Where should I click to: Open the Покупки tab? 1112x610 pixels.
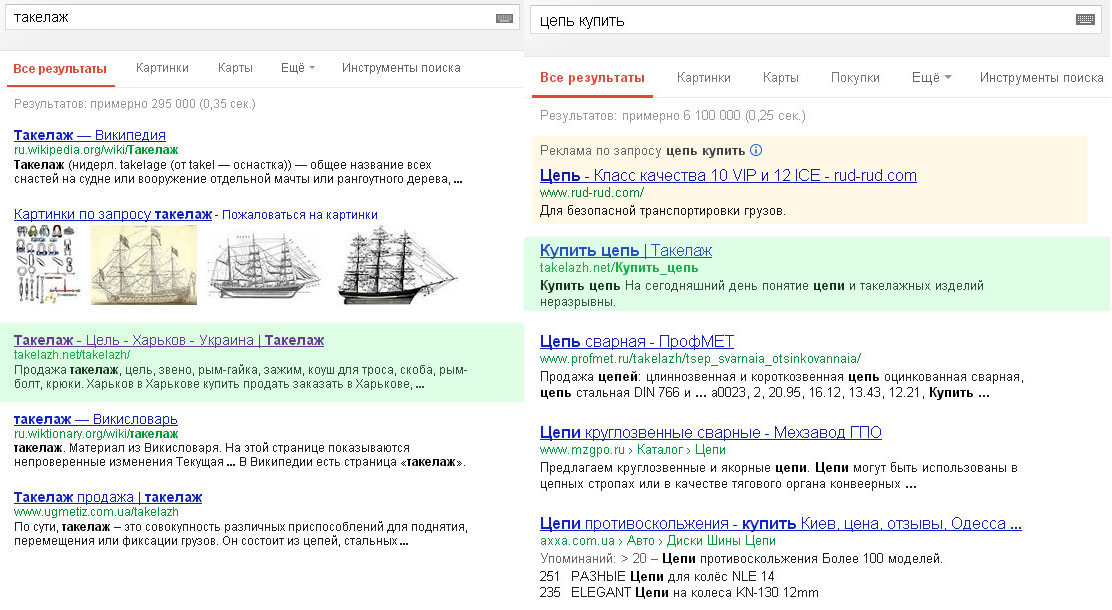pyautogui.click(x=855, y=77)
